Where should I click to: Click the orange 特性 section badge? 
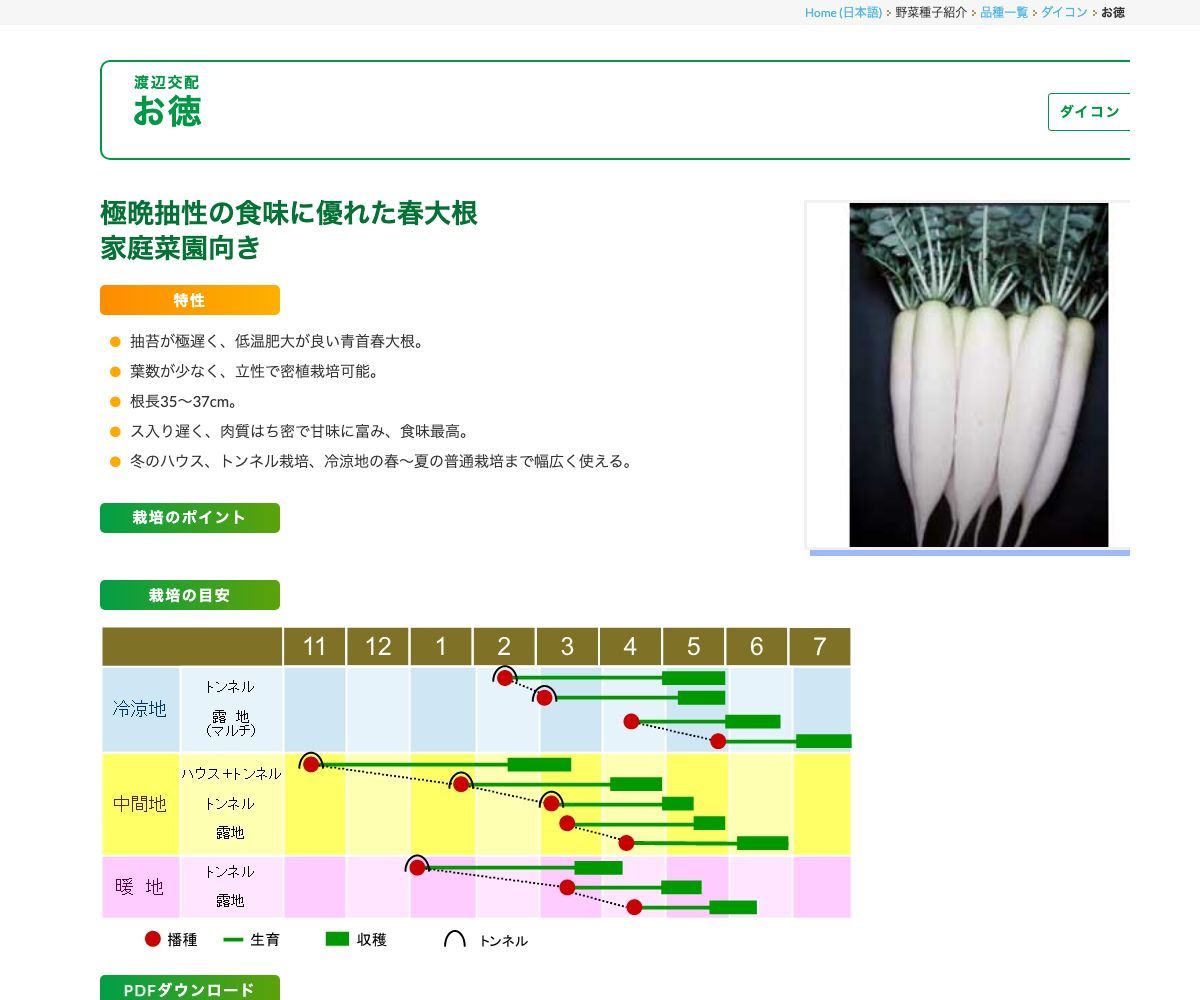click(x=189, y=299)
